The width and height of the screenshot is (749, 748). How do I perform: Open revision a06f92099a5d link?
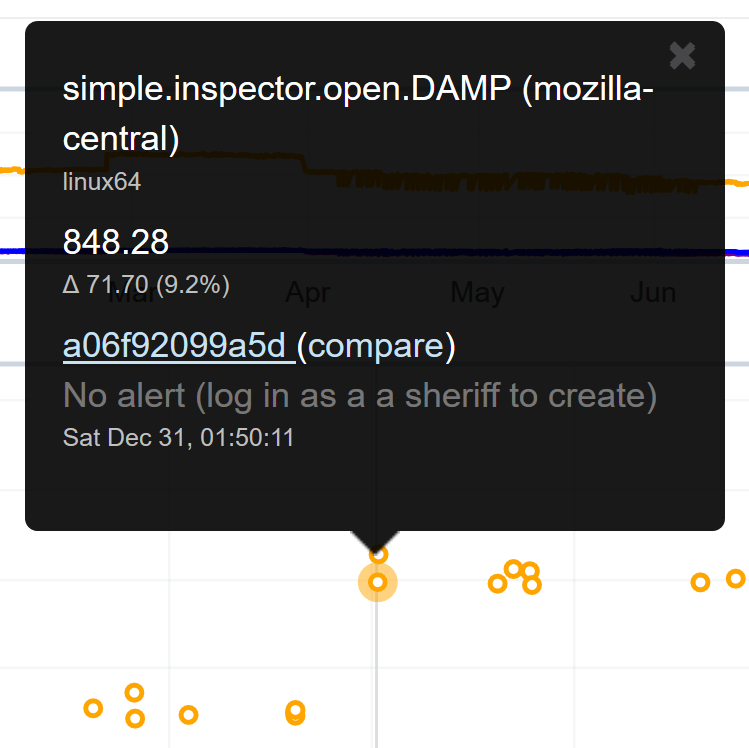point(177,346)
